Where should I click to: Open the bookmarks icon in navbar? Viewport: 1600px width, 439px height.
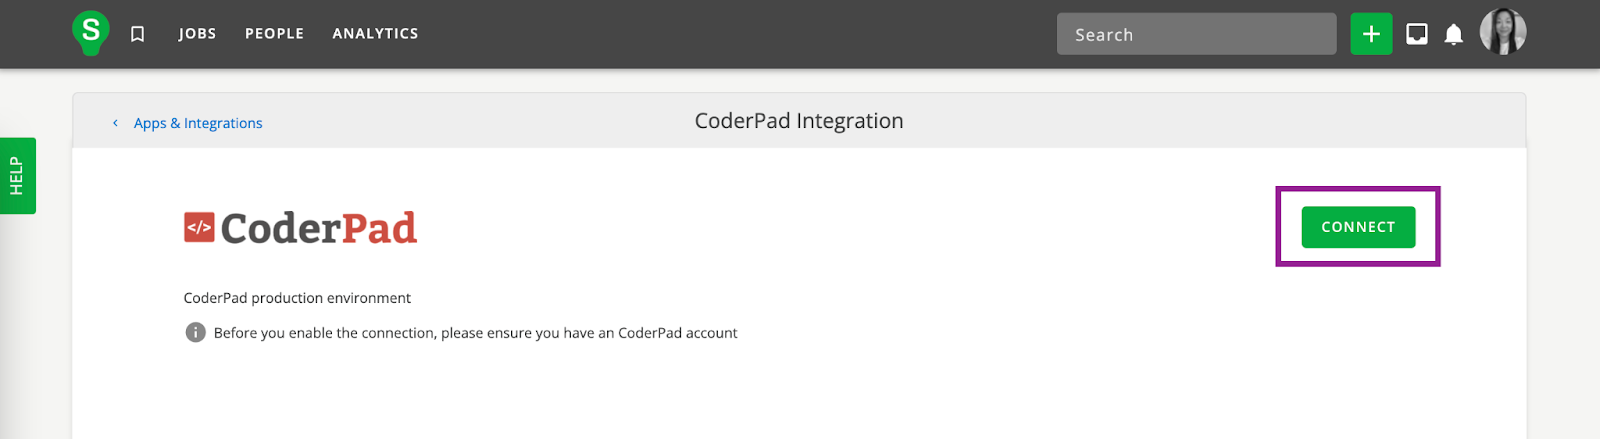click(138, 34)
